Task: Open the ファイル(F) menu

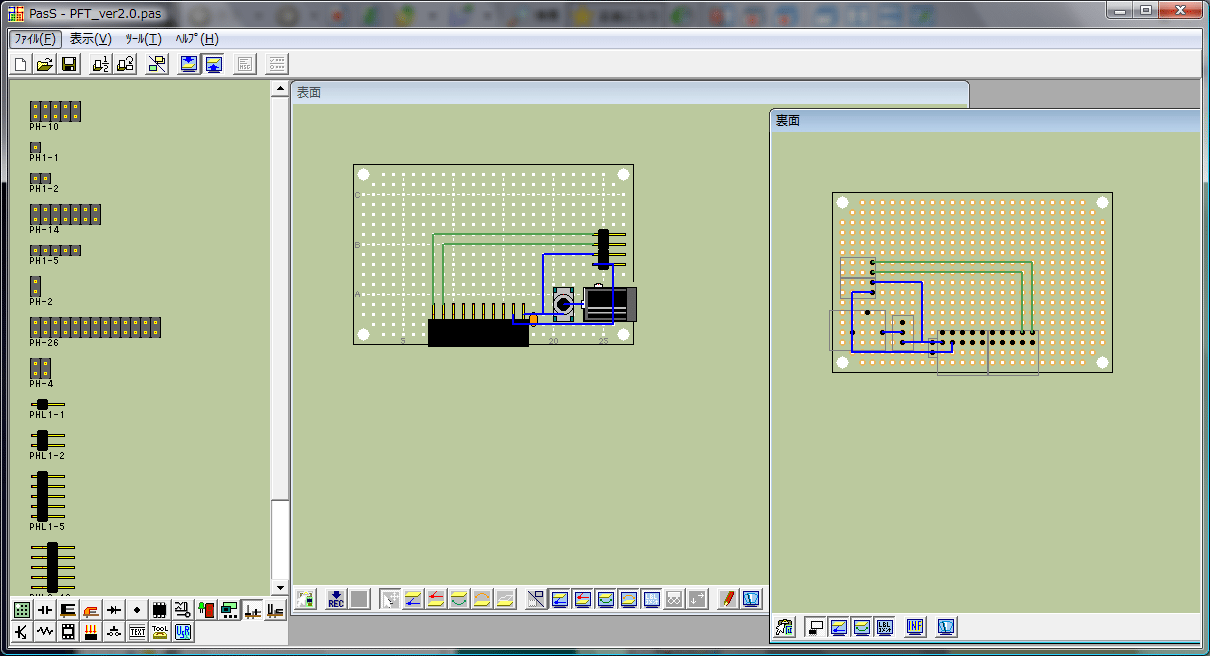Action: click(36, 39)
